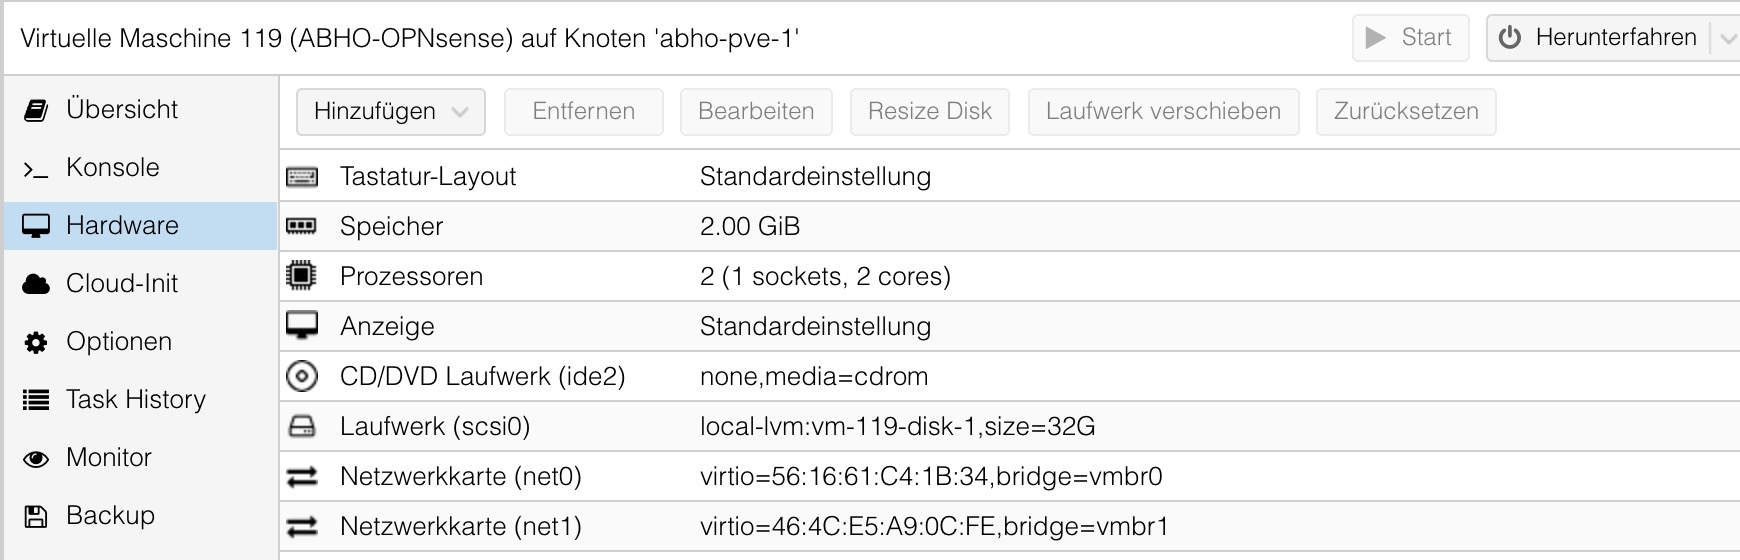Select the Speicher 2.00 GiB row
The image size is (1740, 560).
coord(1010,226)
